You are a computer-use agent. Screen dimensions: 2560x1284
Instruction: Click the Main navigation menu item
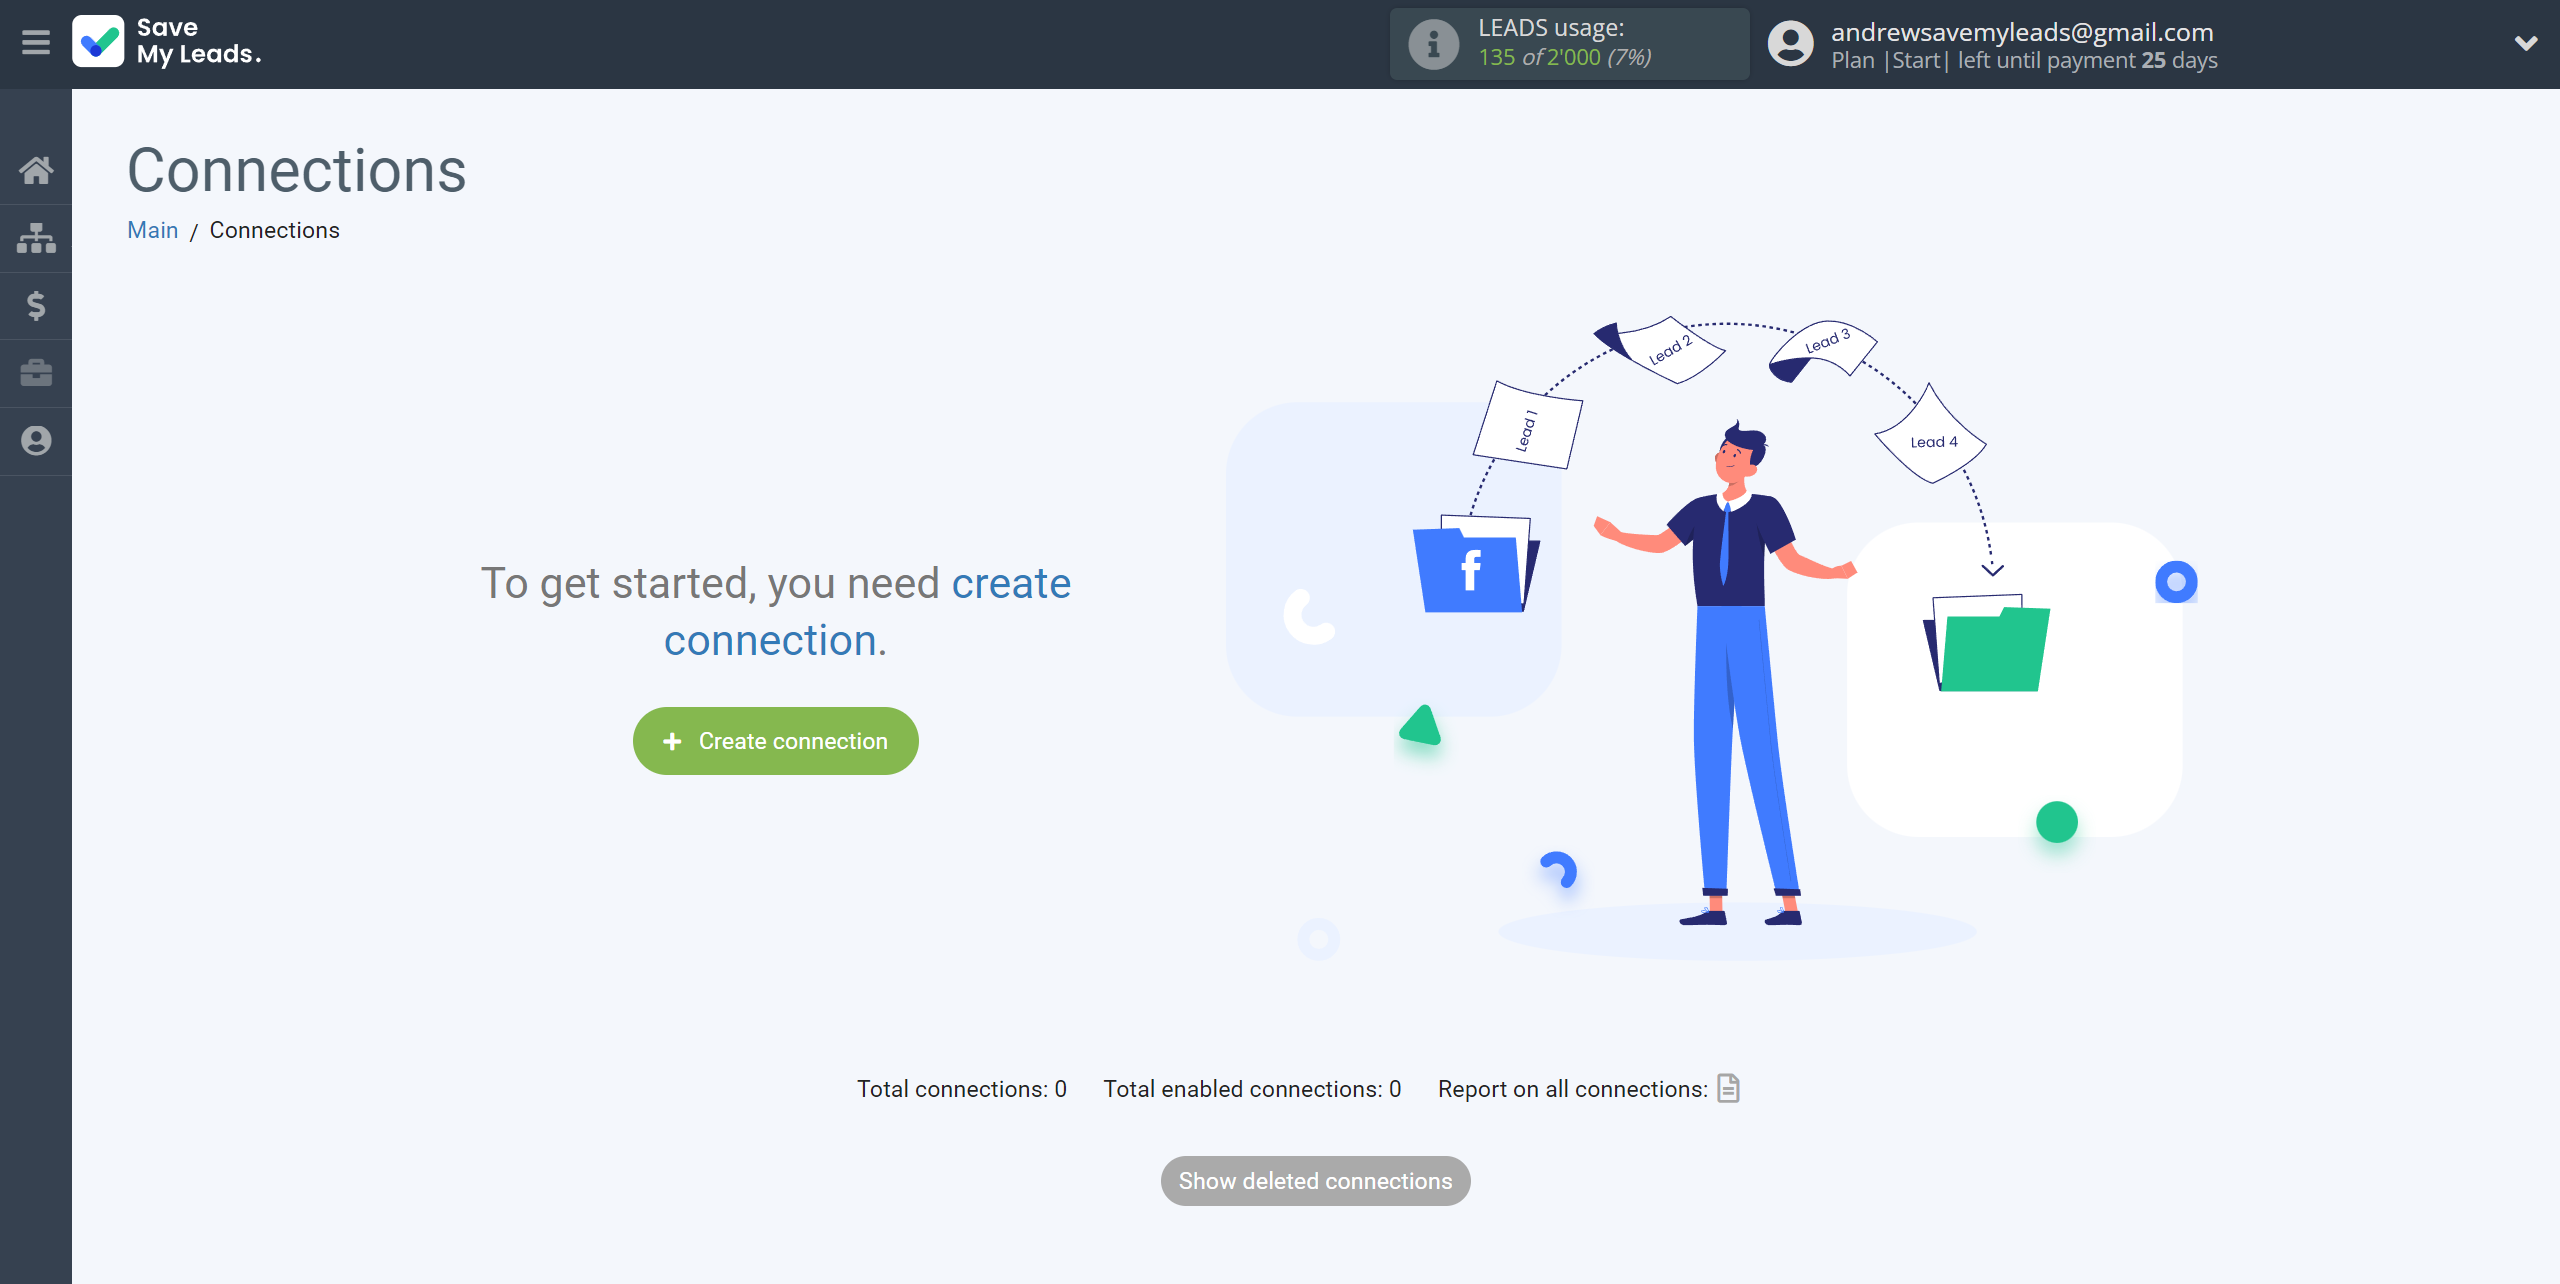click(x=154, y=229)
